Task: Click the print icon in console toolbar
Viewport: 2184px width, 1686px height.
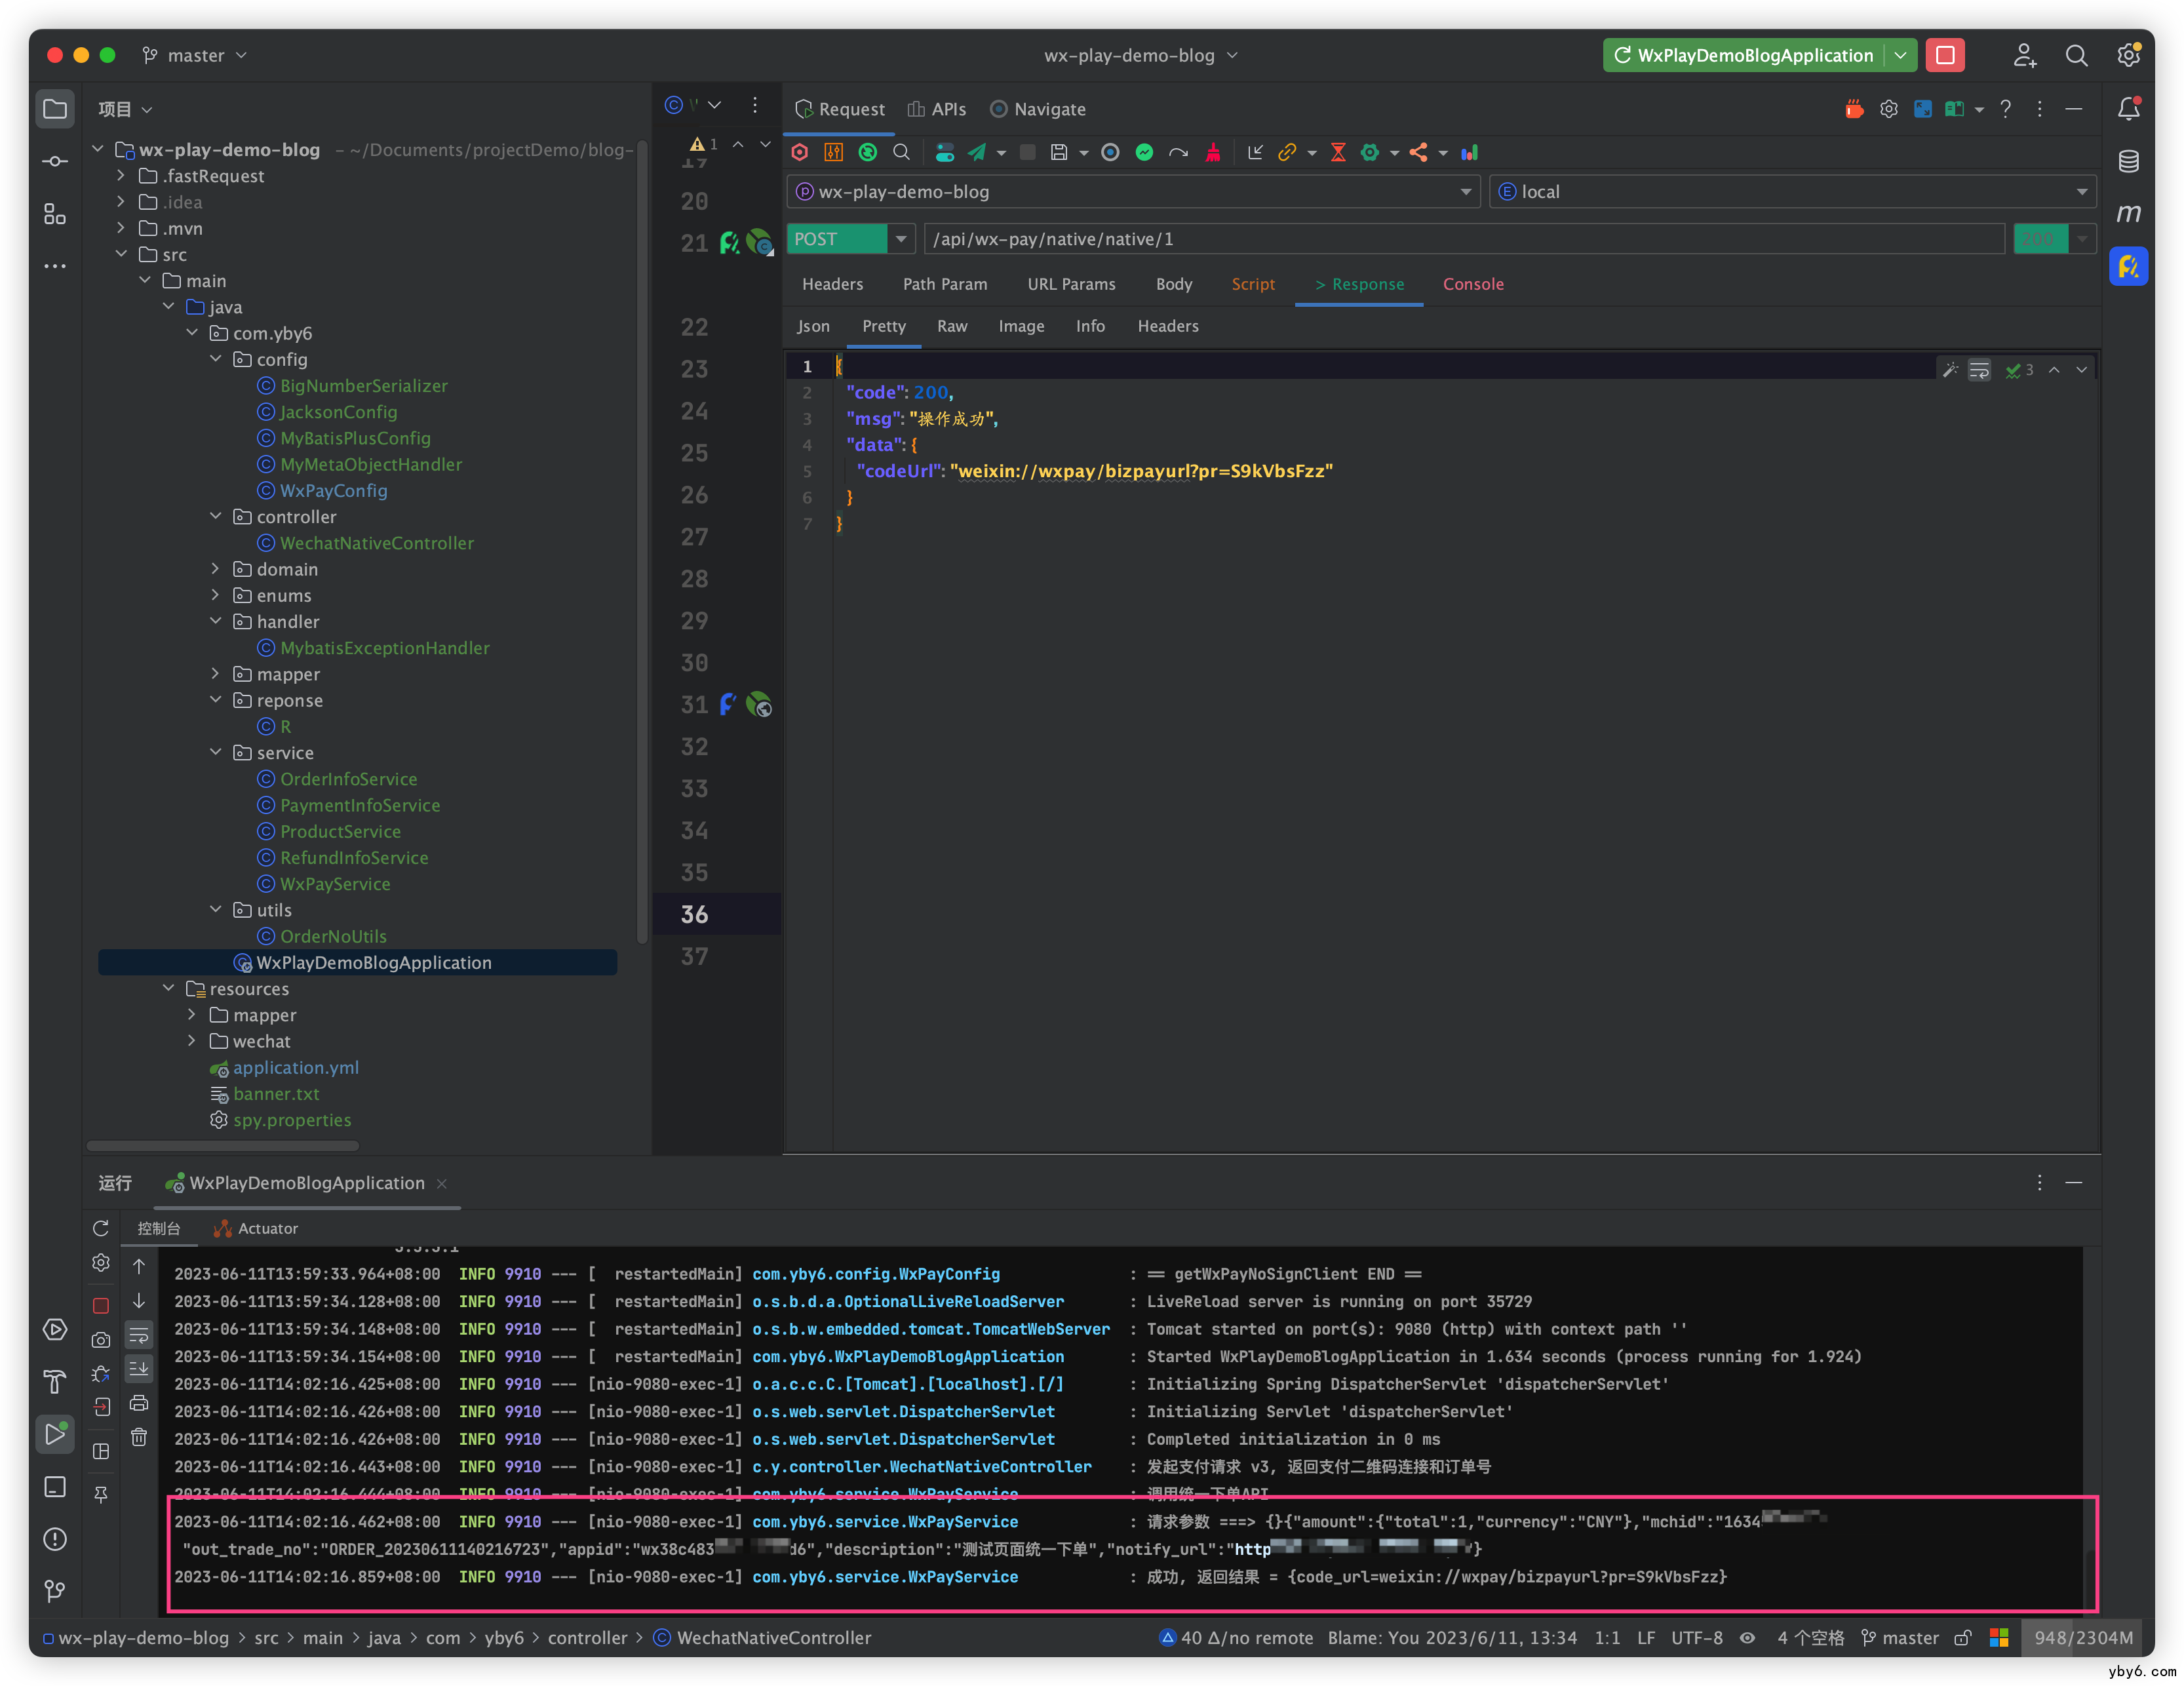Action: pyautogui.click(x=139, y=1403)
